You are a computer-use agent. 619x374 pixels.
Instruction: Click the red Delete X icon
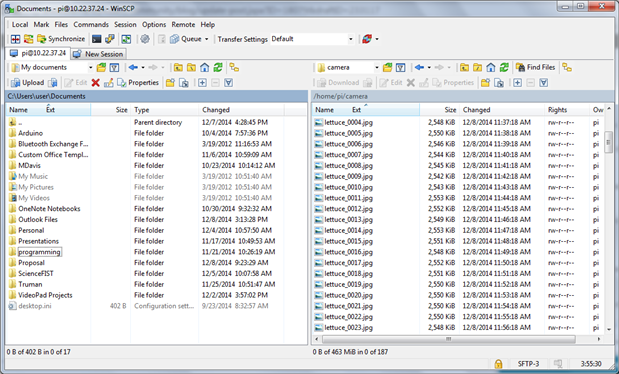[96, 83]
